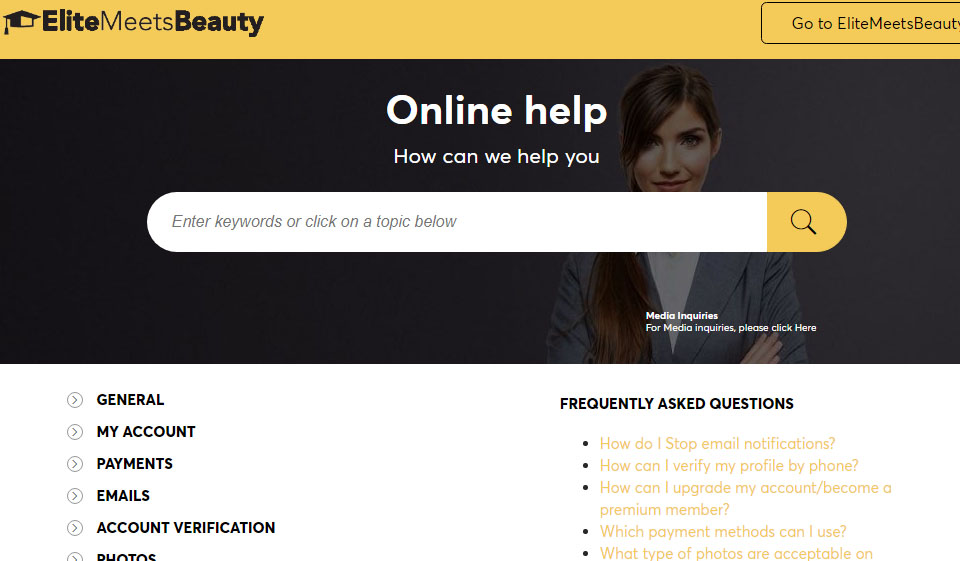This screenshot has height=561, width=960.
Task: Click the magnifying glass search icon
Action: [x=804, y=222]
